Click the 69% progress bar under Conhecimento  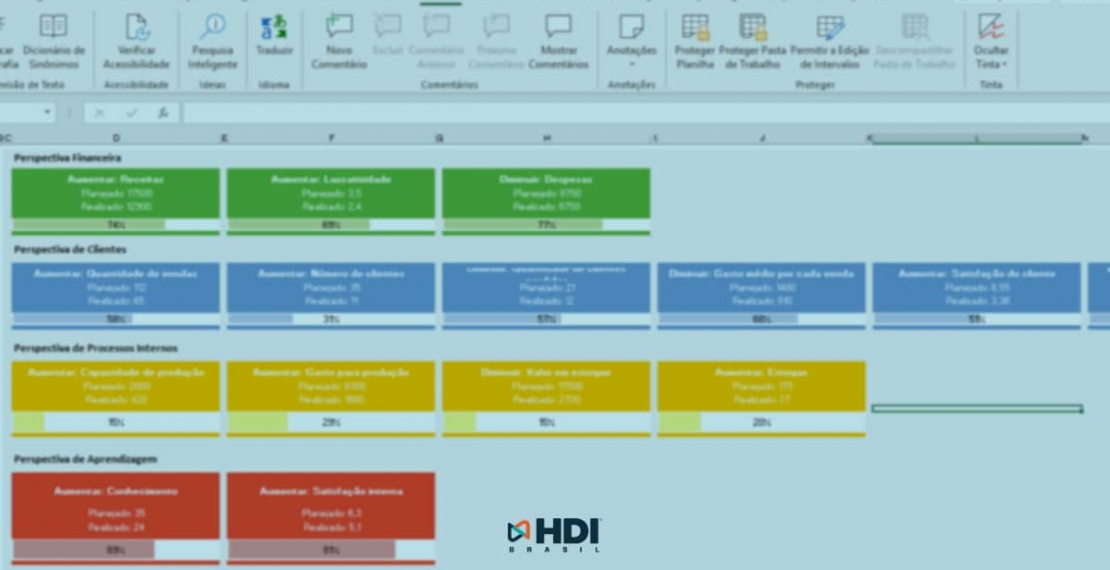[115, 549]
